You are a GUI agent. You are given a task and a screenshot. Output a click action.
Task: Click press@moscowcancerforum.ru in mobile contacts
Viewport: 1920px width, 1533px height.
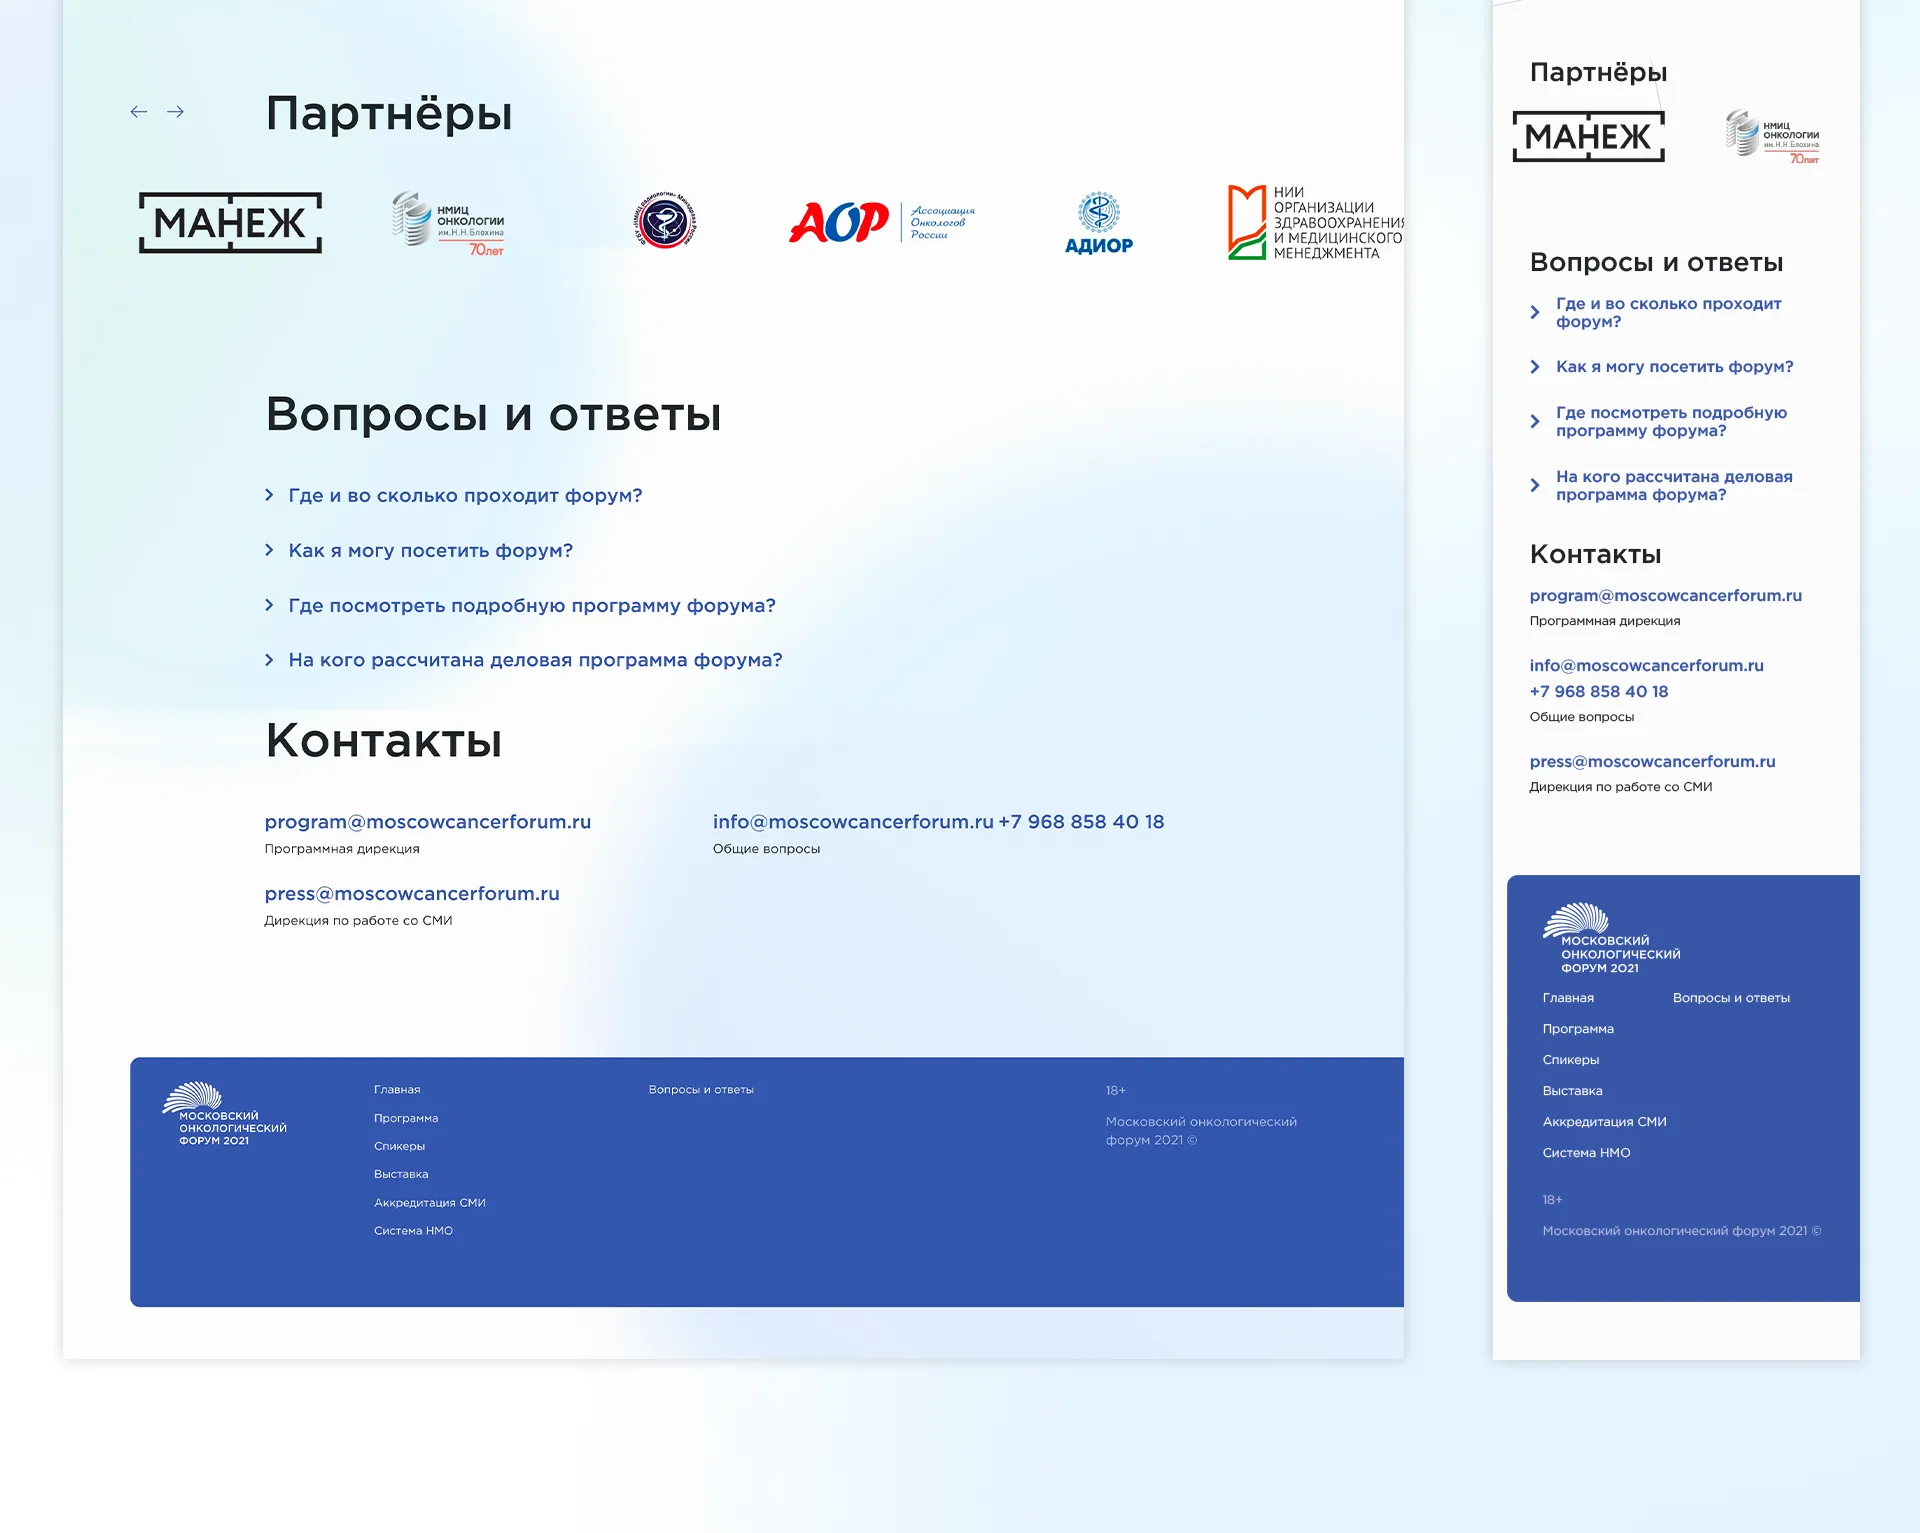pos(1653,762)
